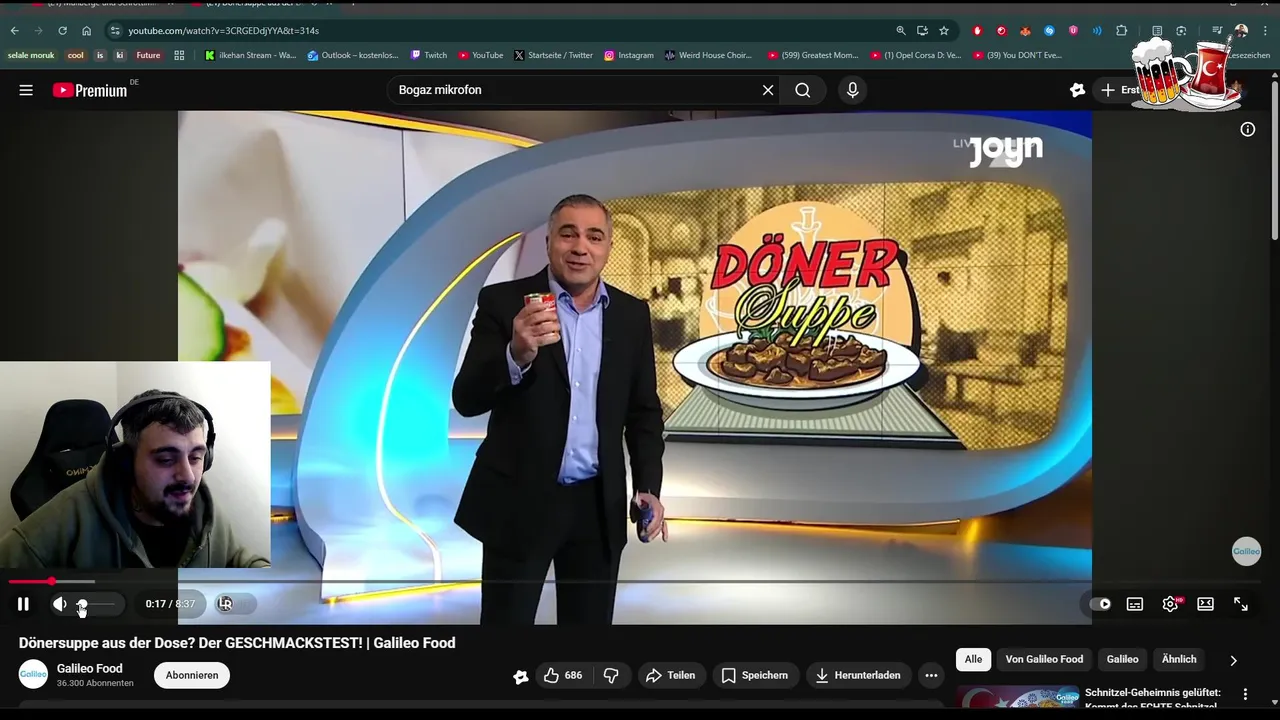Viewport: 1280px width, 720px height.
Task: Open the browser zoom magnifier icon
Action: [x=900, y=31]
